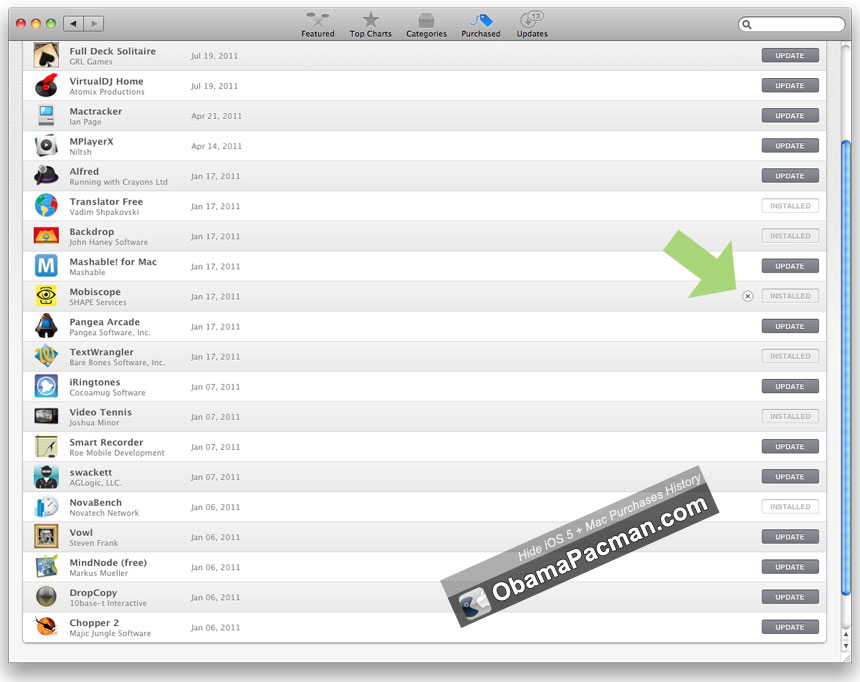The width and height of the screenshot is (860, 682).
Task: Open the Categories tab
Action: tap(426, 25)
